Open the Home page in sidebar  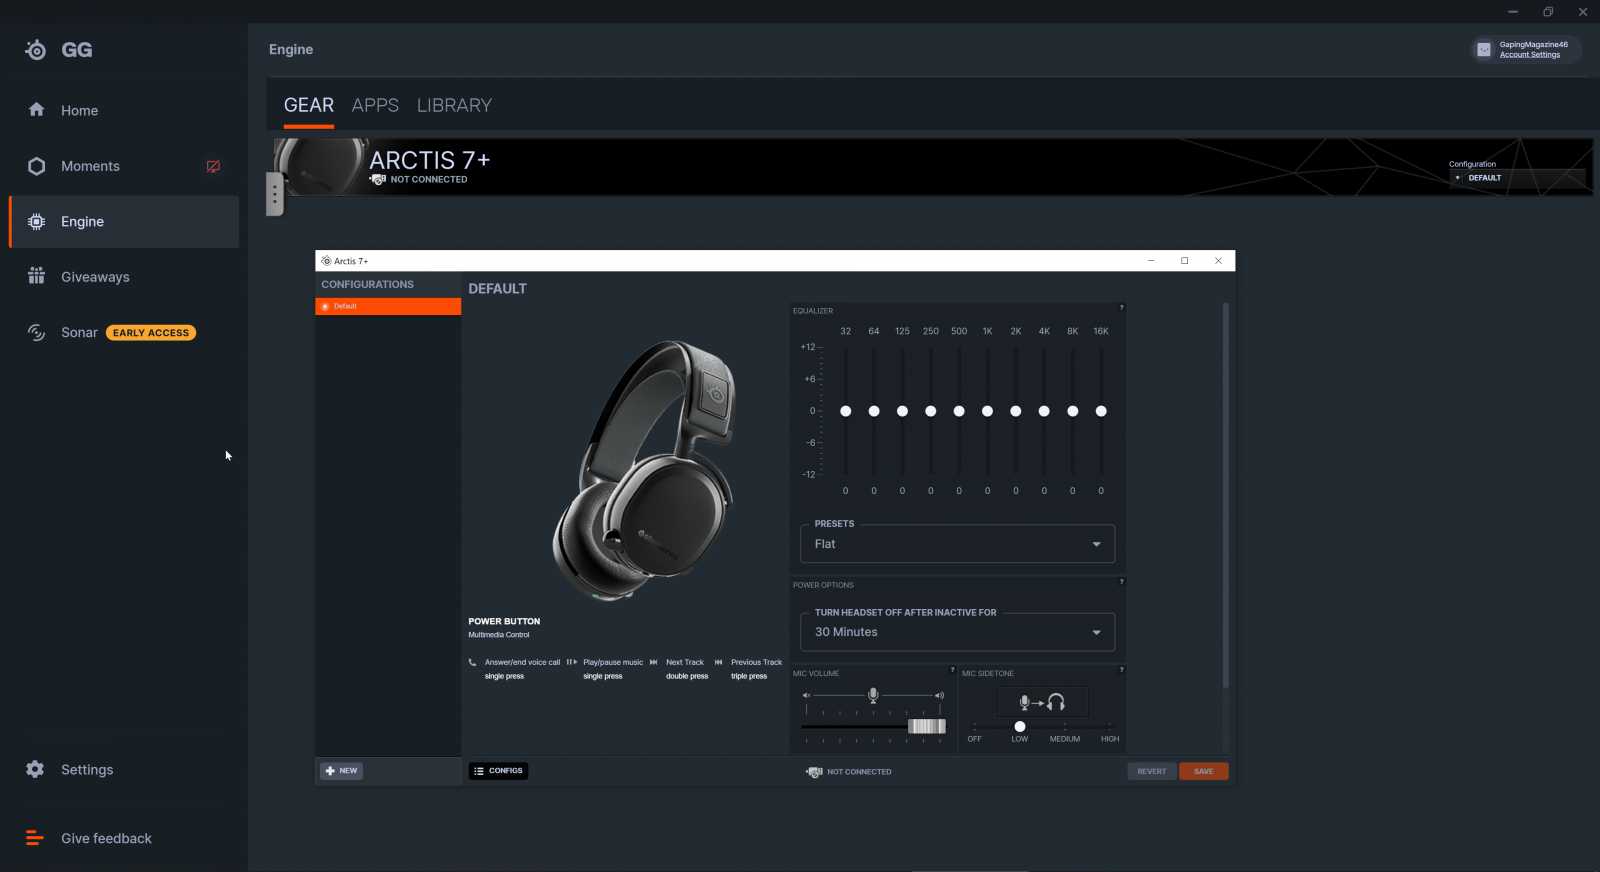tap(124, 110)
